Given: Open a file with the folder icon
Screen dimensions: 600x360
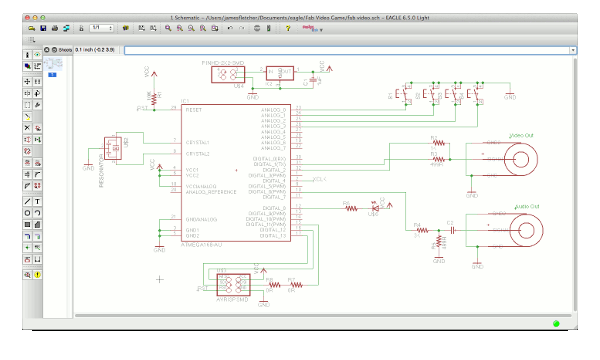Looking at the screenshot, I should point(31,28).
